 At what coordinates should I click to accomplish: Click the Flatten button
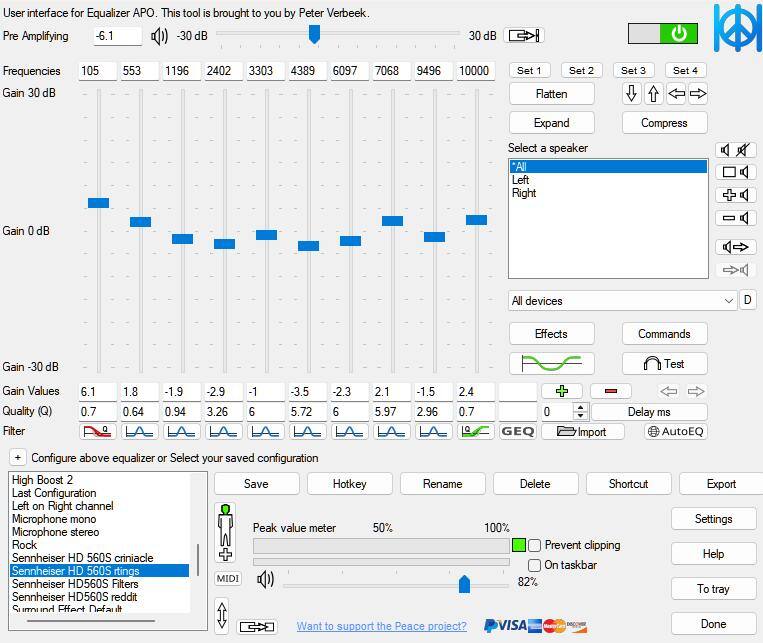pyautogui.click(x=551, y=94)
